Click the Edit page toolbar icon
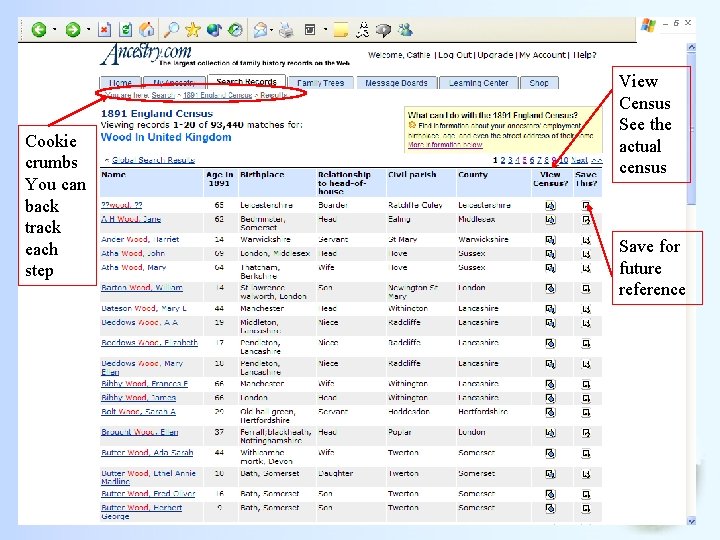This screenshot has height=540, width=720. click(x=310, y=30)
